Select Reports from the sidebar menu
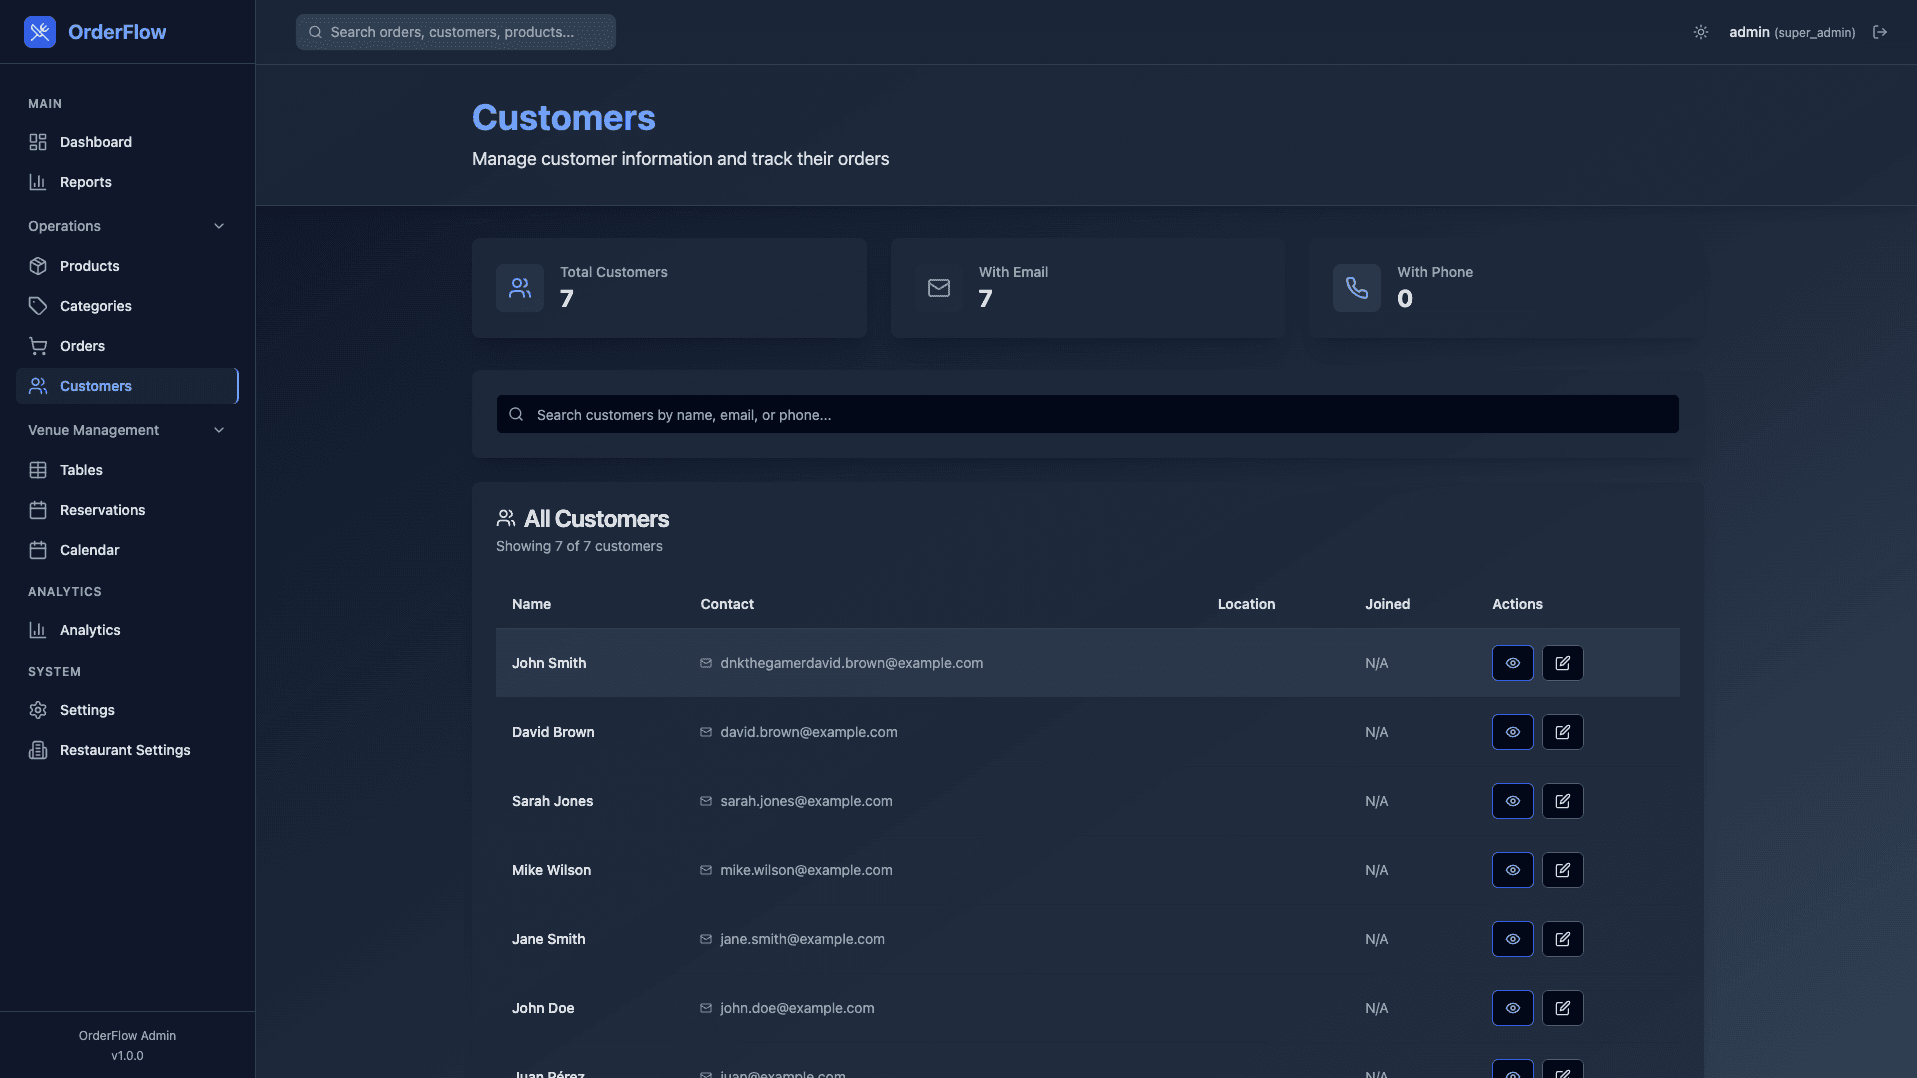Screen dimensions: 1917x1078 [x=86, y=182]
